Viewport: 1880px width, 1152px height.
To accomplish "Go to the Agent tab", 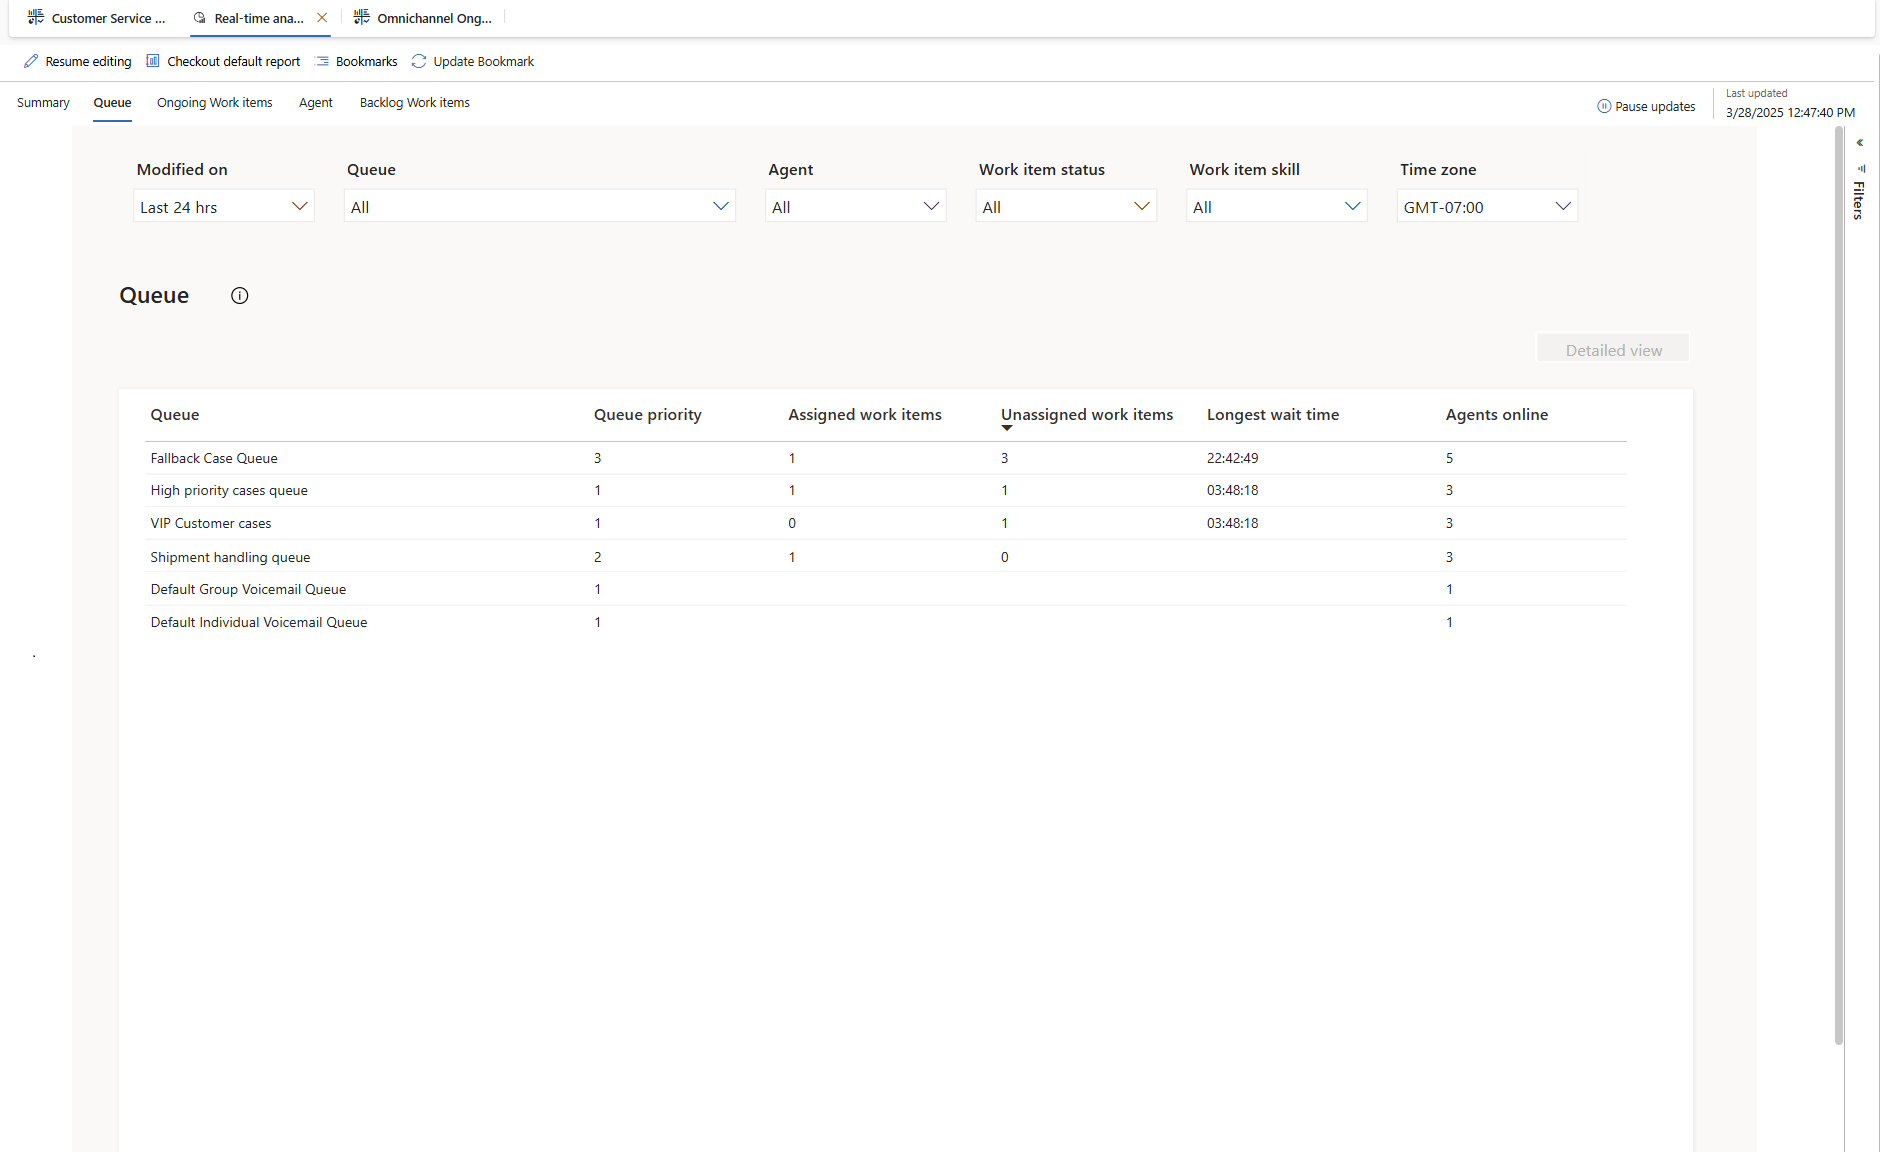I will point(316,103).
